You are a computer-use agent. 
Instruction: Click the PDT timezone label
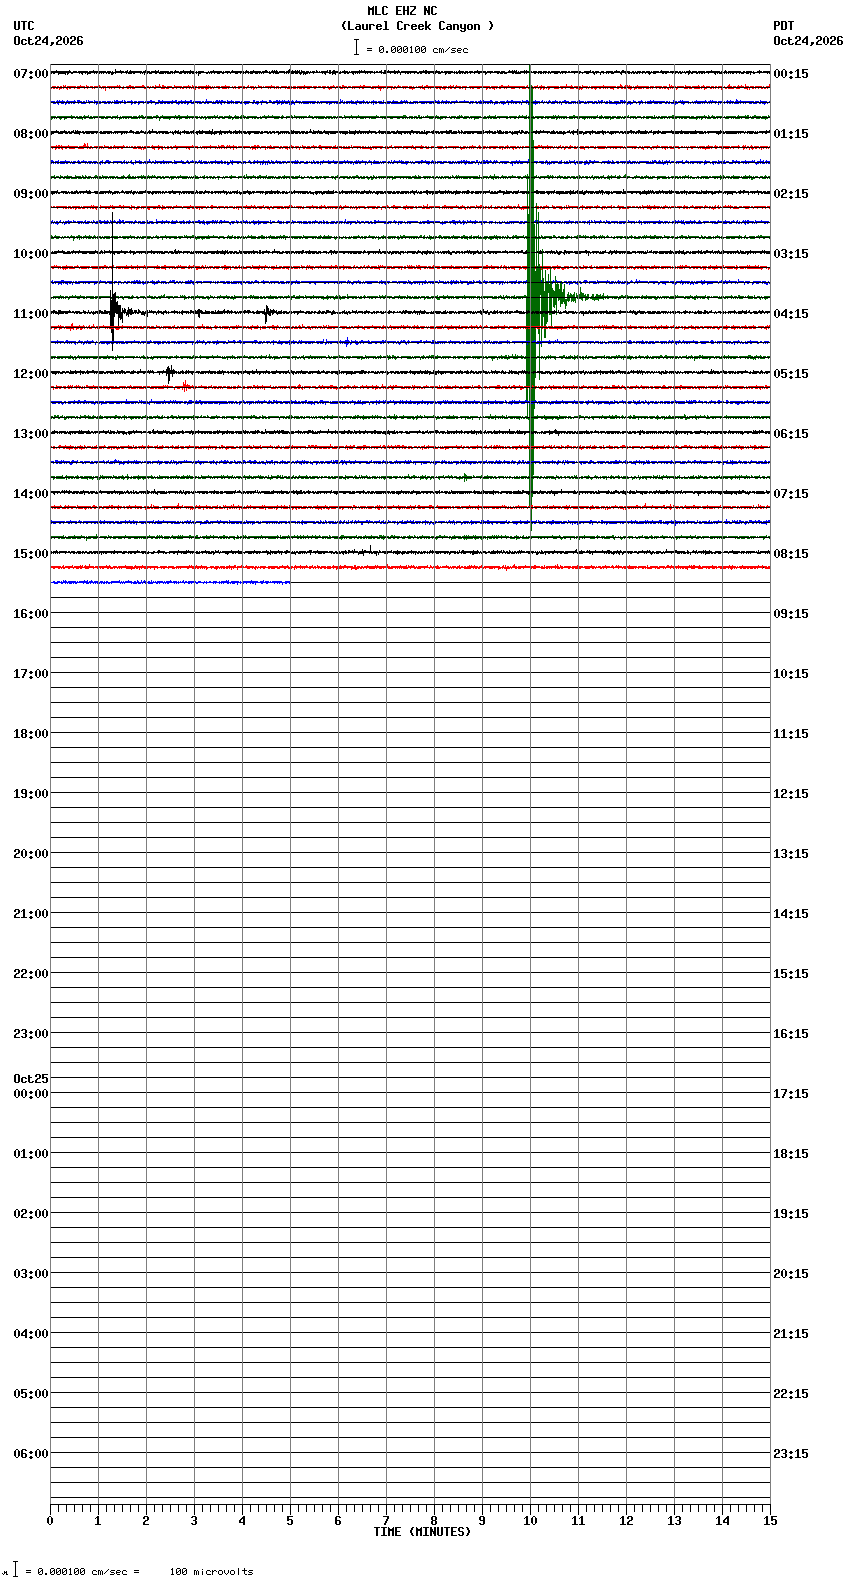(x=784, y=26)
